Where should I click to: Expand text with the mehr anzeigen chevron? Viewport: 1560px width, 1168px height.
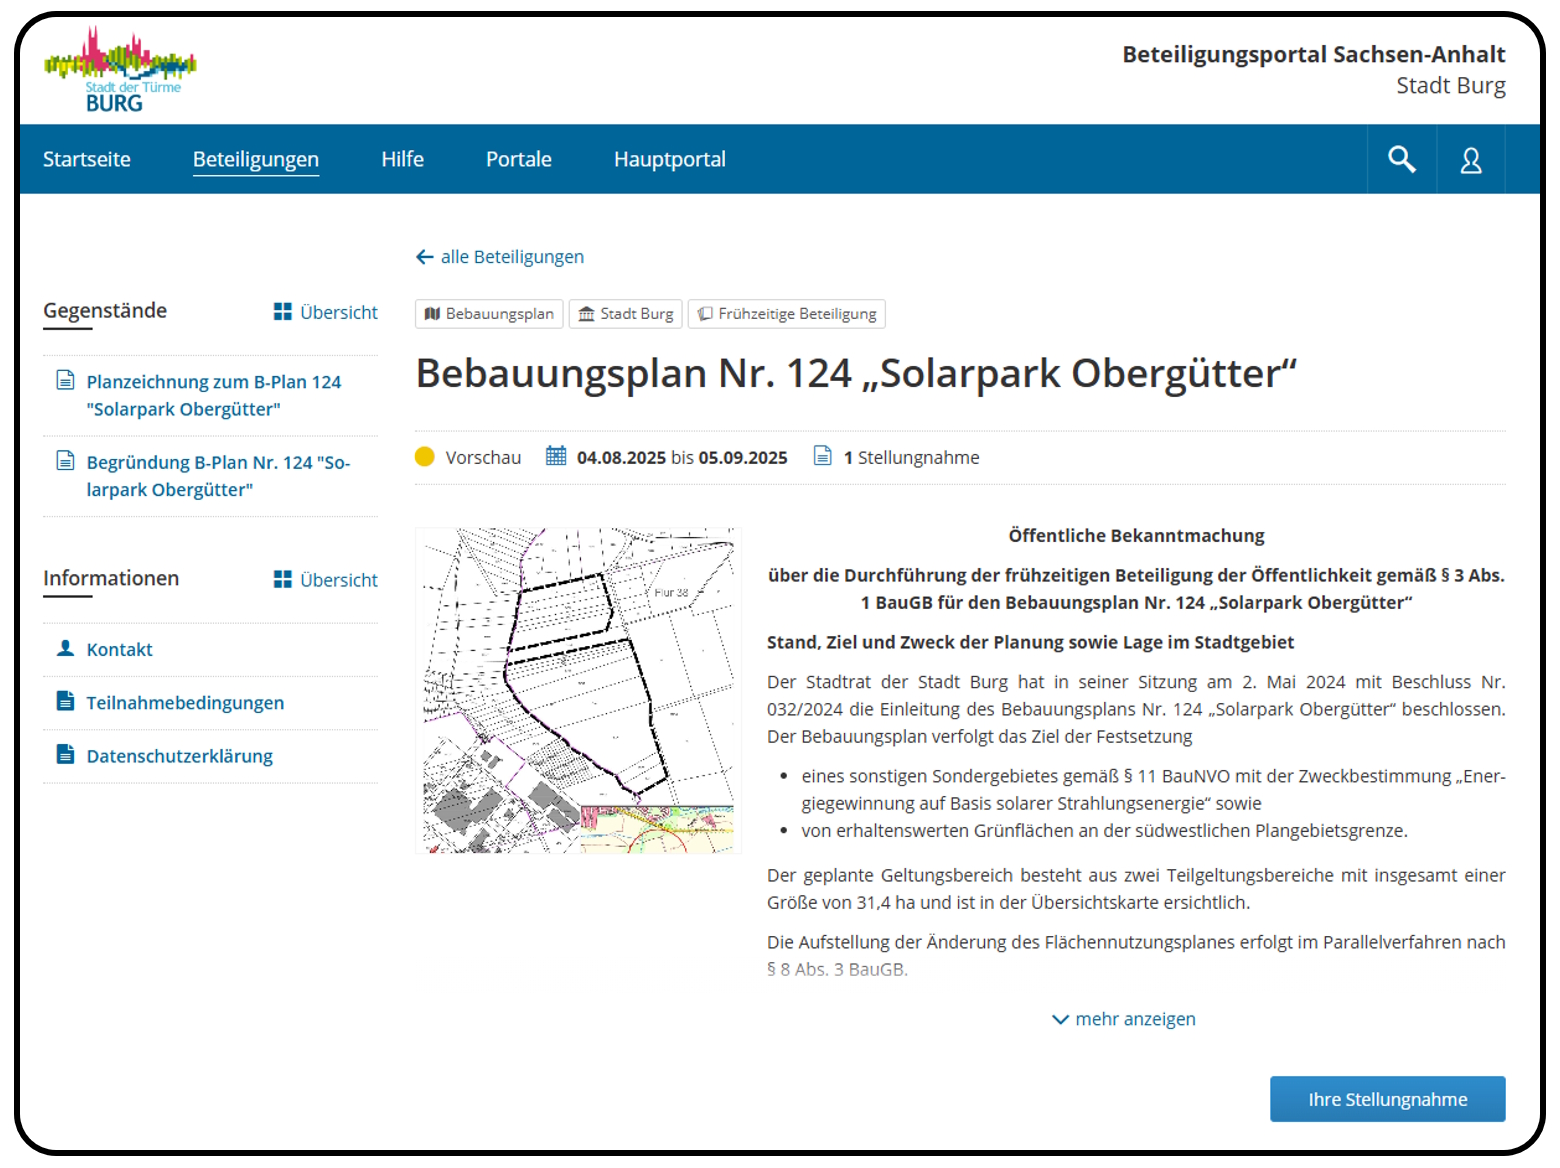point(1060,1020)
